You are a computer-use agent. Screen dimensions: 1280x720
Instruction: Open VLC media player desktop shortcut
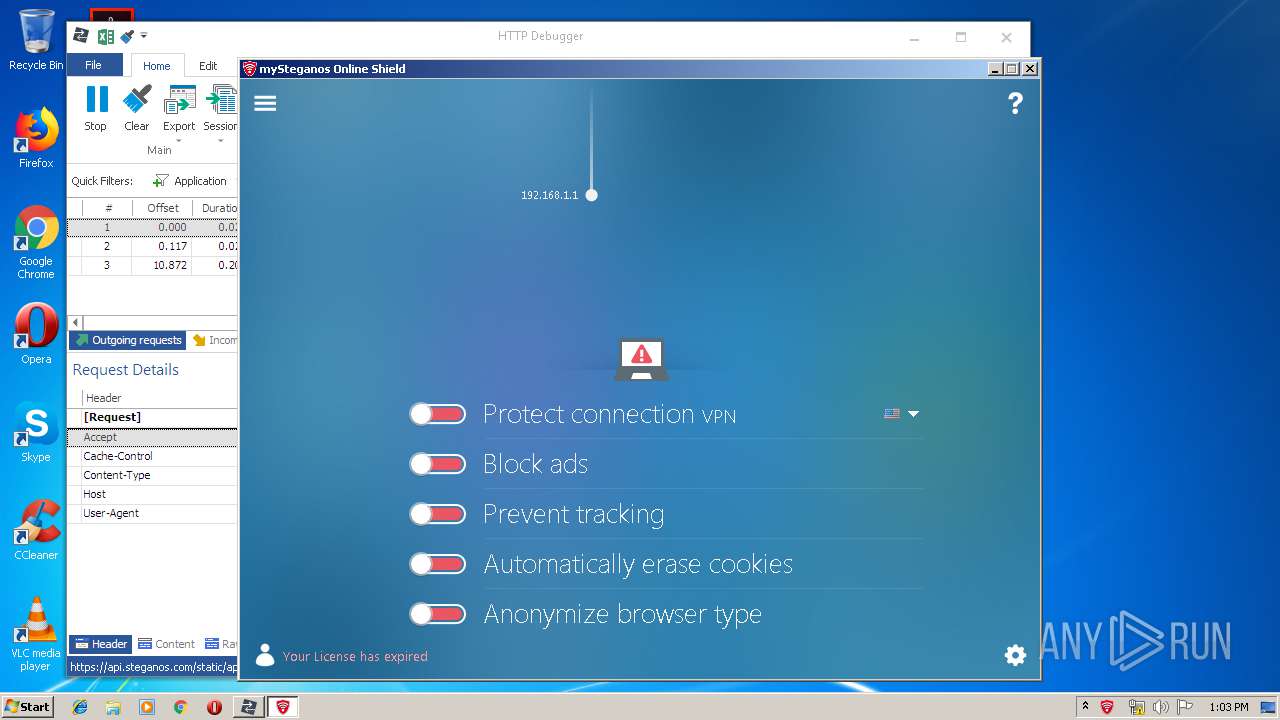(x=36, y=634)
